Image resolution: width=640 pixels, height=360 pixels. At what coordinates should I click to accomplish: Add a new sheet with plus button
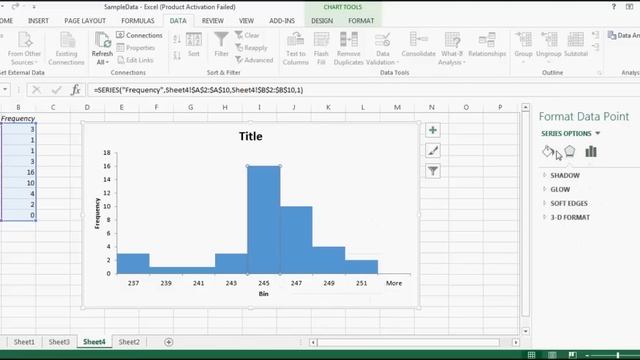[x=169, y=342]
